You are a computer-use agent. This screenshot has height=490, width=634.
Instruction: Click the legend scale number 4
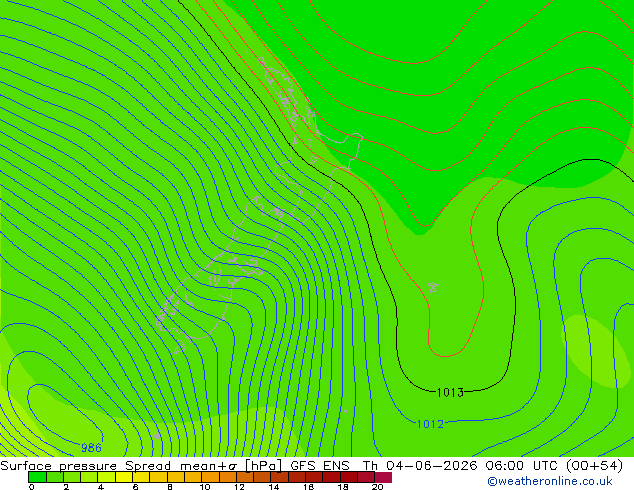101,486
